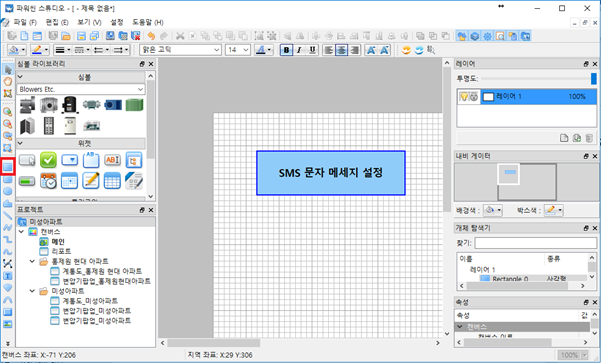Select the green cylinder symbol
601x363 pixels.
coord(134,105)
